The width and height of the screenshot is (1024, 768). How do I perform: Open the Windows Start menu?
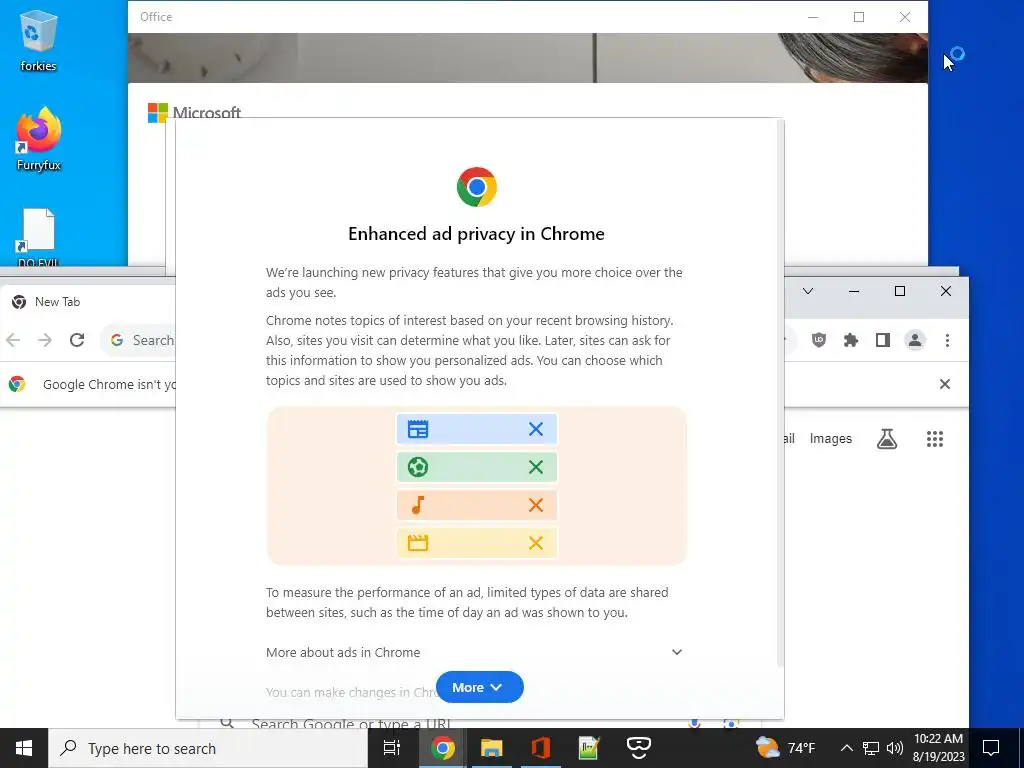point(24,748)
